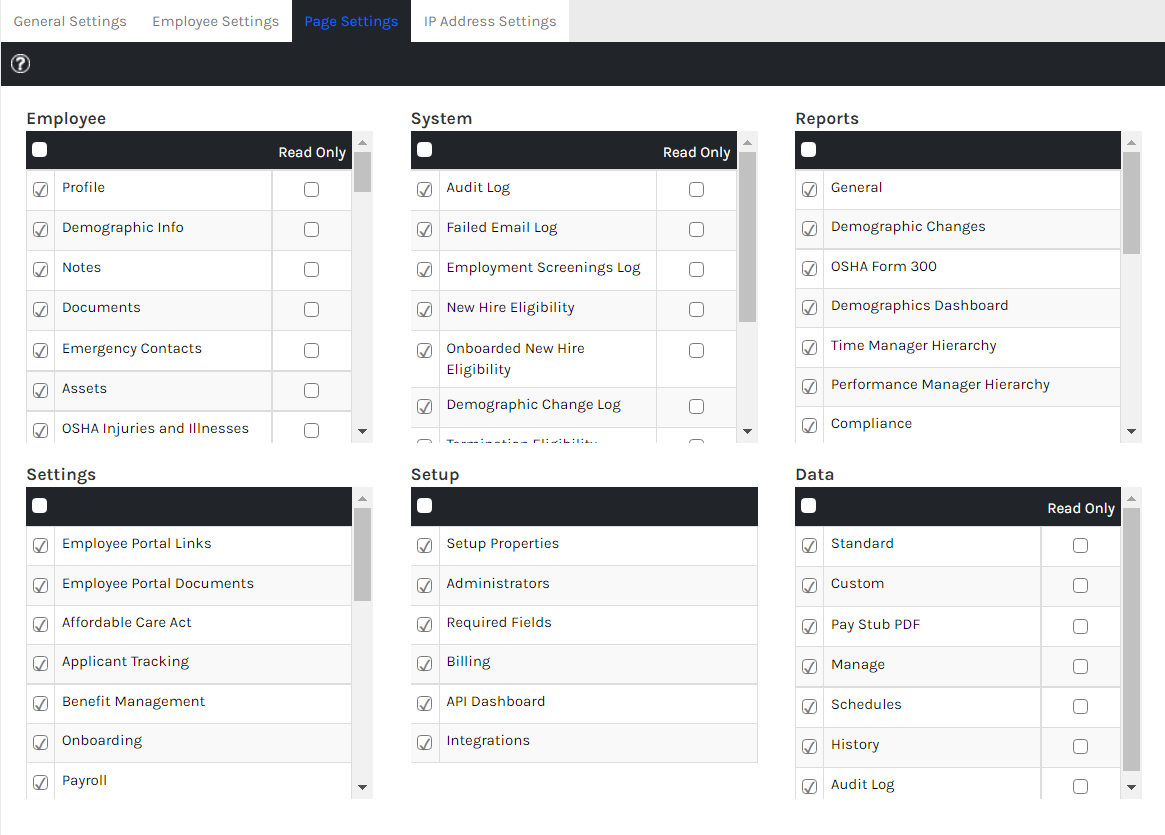Uncheck Billing checkbox in Setup
Screen dimensions: 1165x835
425,663
